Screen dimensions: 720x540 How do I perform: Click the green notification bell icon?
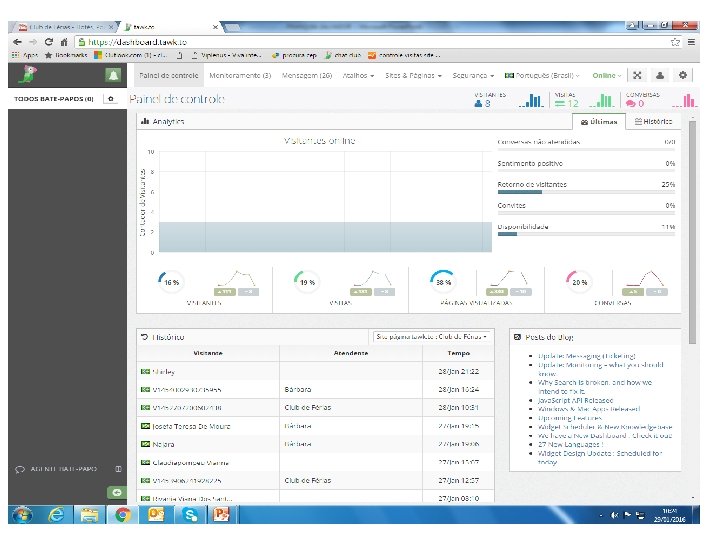113,75
